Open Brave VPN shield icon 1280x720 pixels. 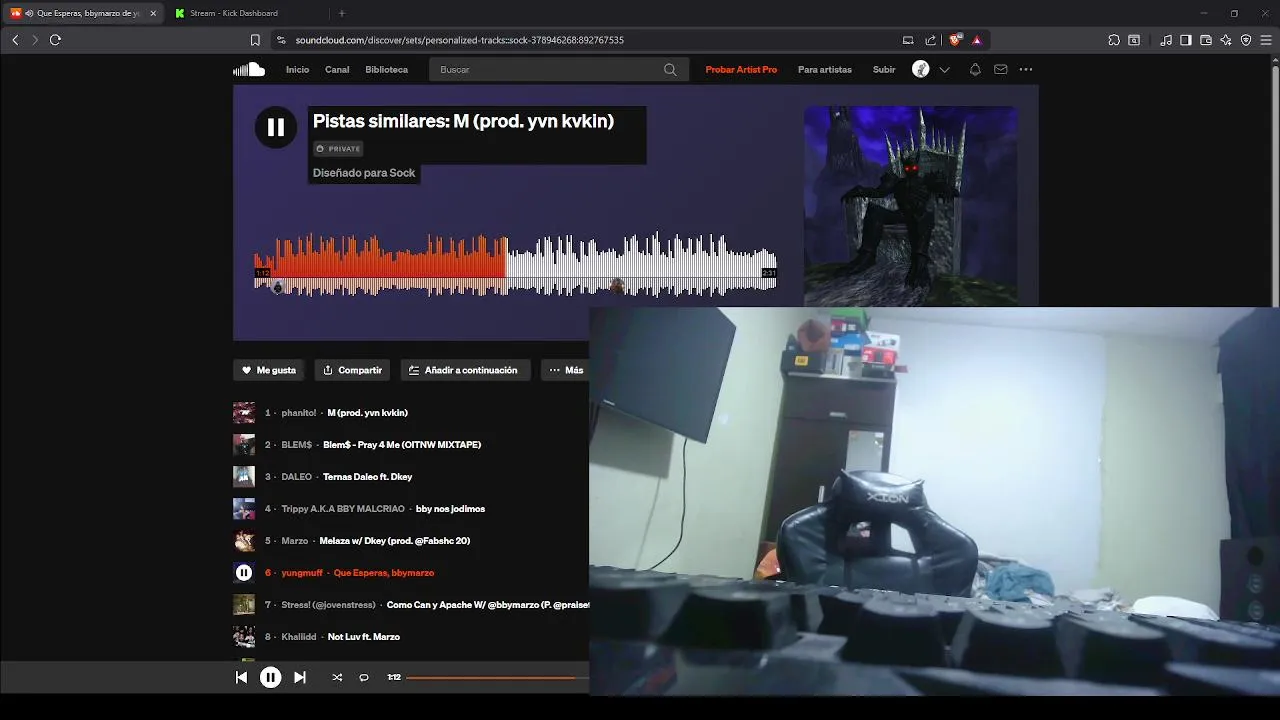1246,40
